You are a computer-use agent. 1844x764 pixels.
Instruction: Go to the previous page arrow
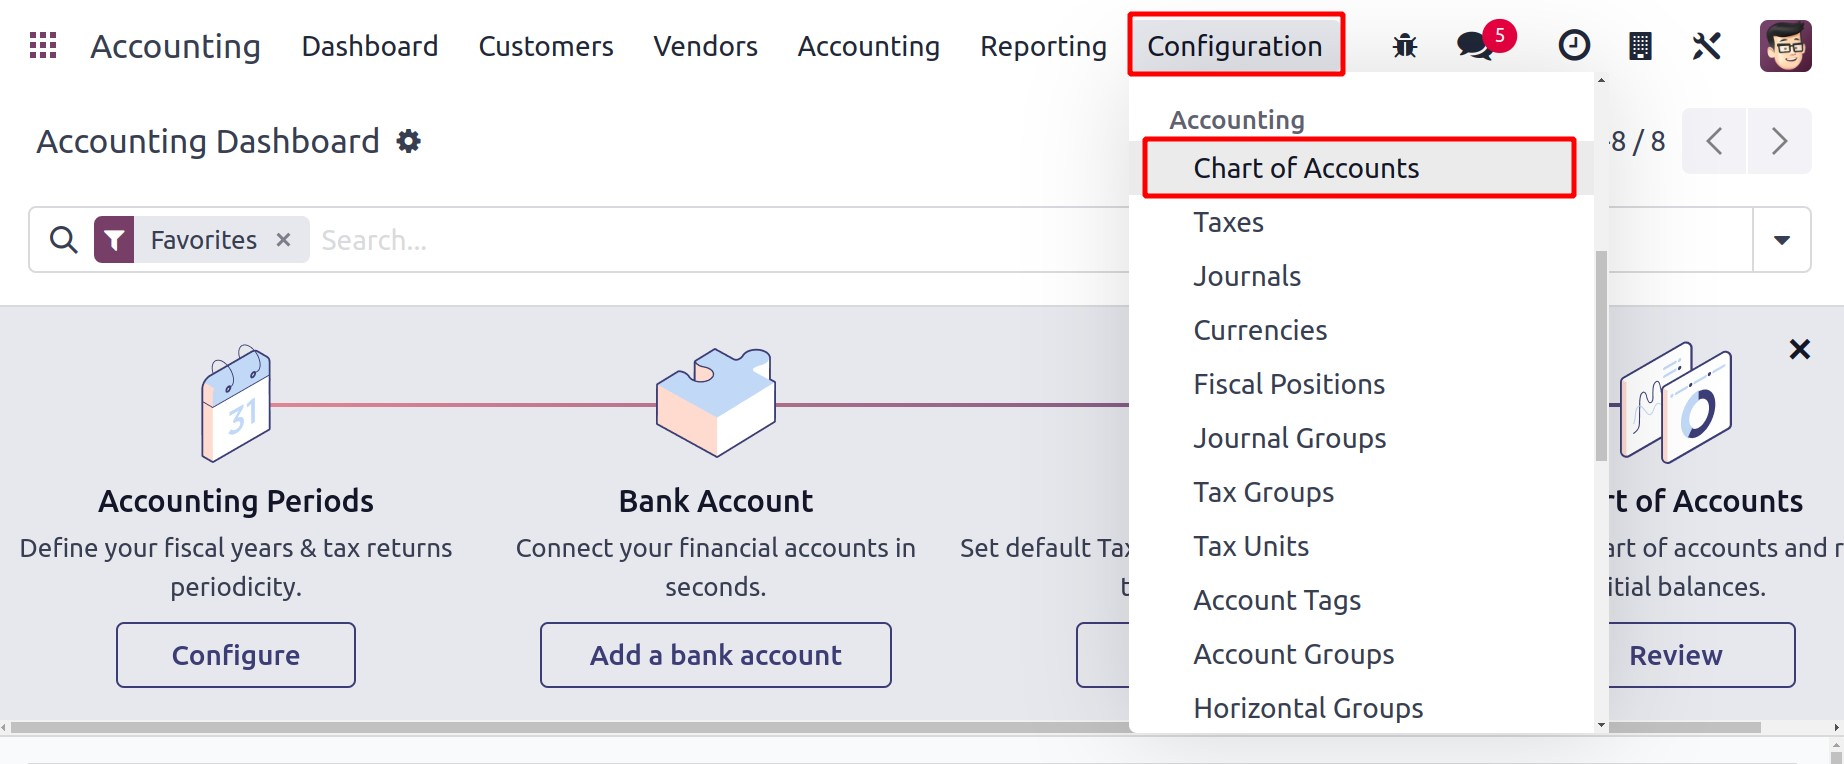(1714, 141)
